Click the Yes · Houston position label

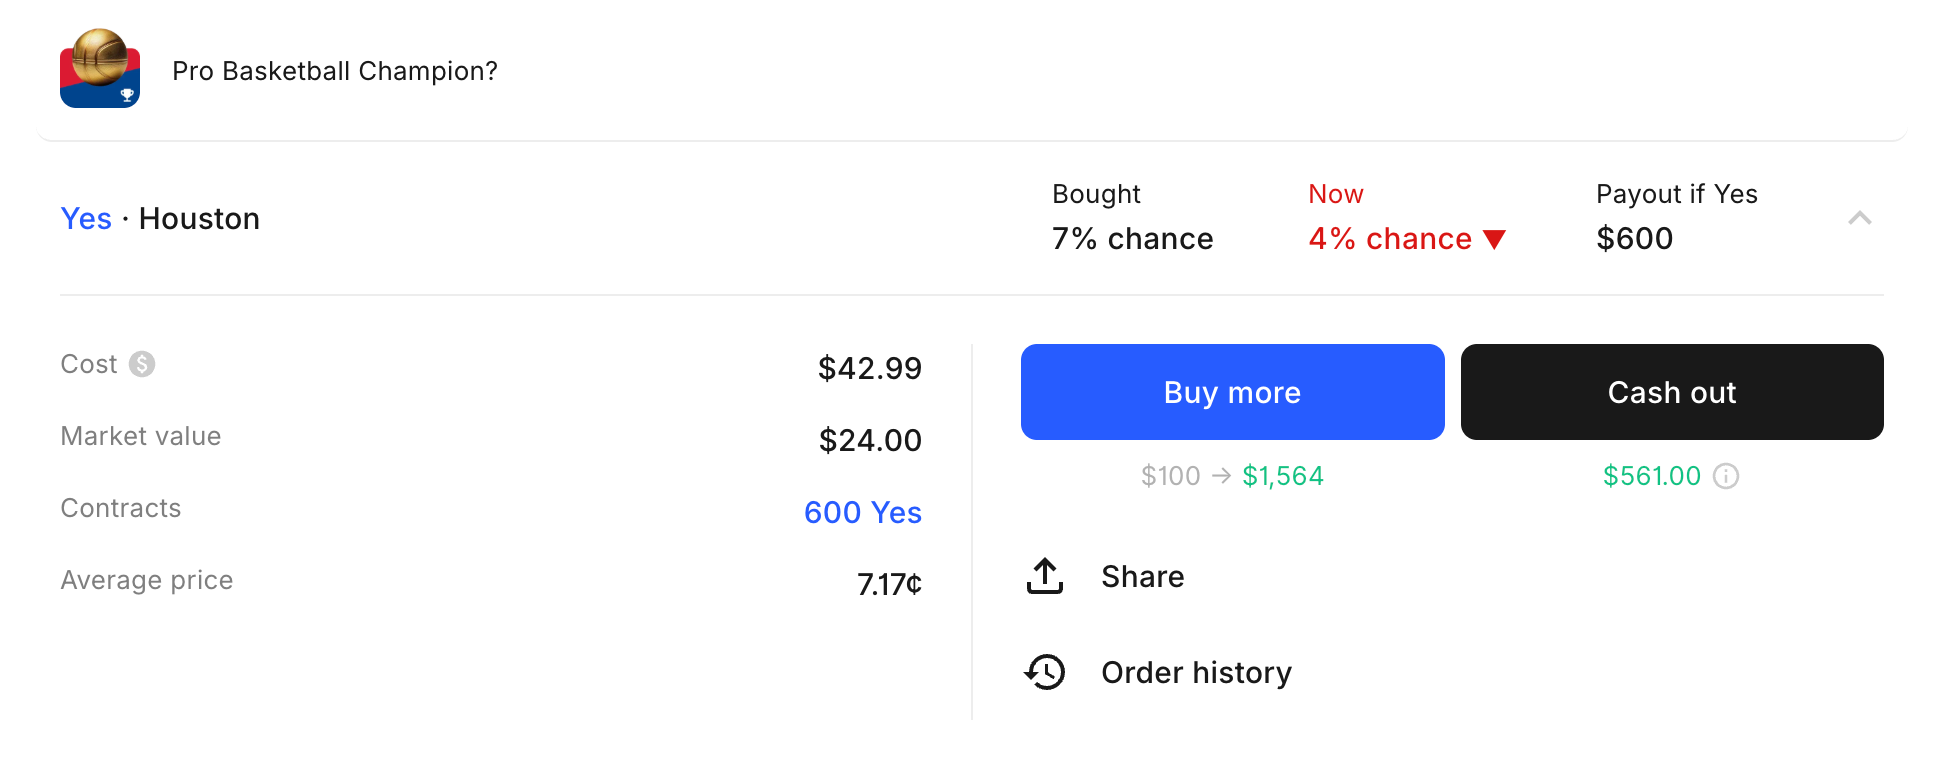[160, 219]
